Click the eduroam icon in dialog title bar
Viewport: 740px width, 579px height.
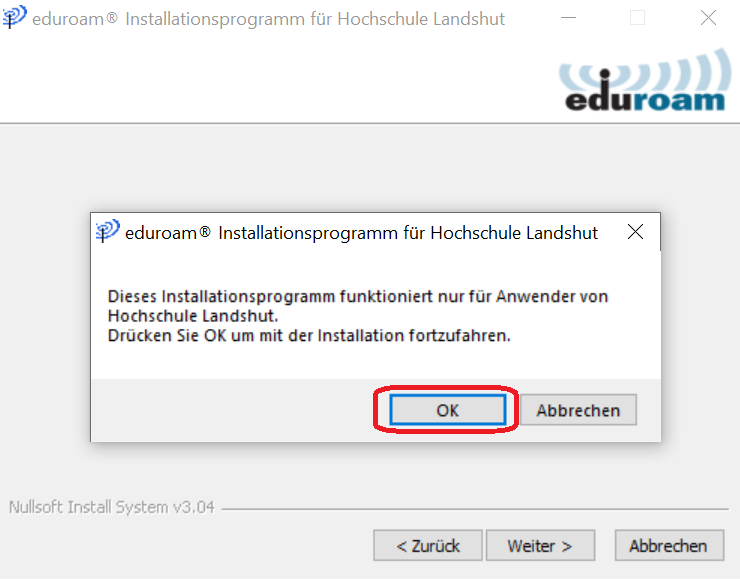pyautogui.click(x=108, y=231)
